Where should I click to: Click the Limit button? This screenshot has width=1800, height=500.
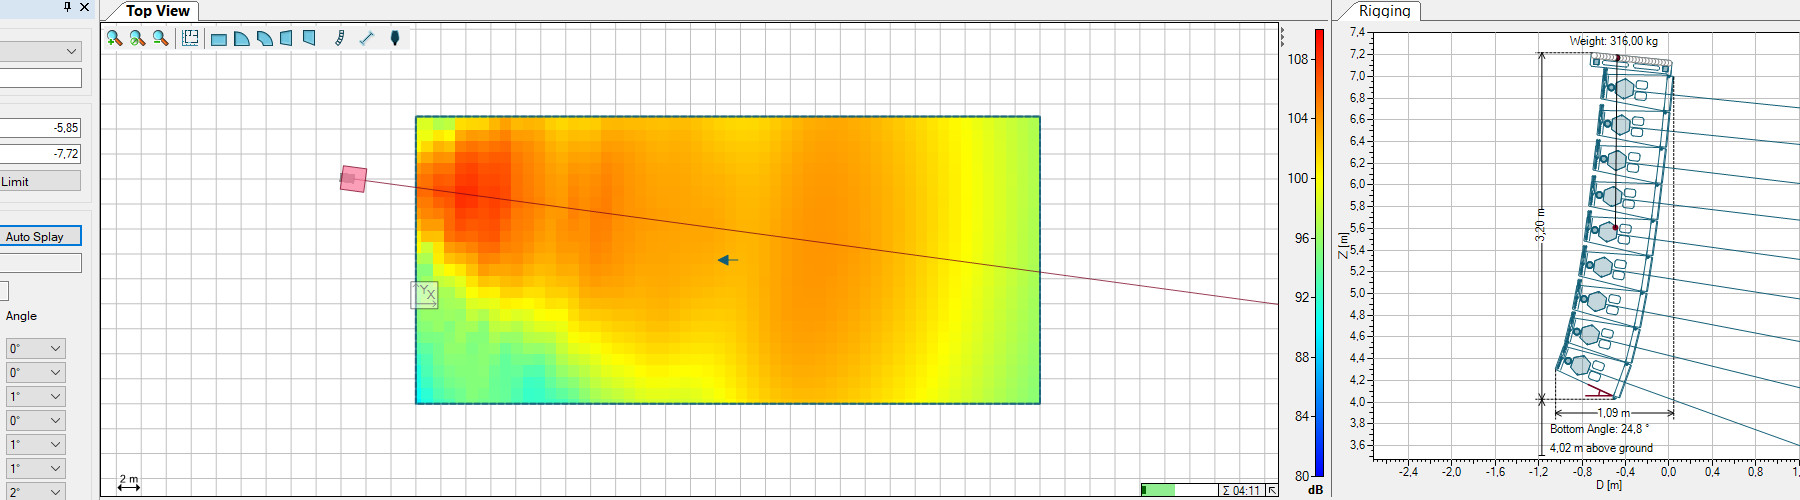tap(40, 181)
